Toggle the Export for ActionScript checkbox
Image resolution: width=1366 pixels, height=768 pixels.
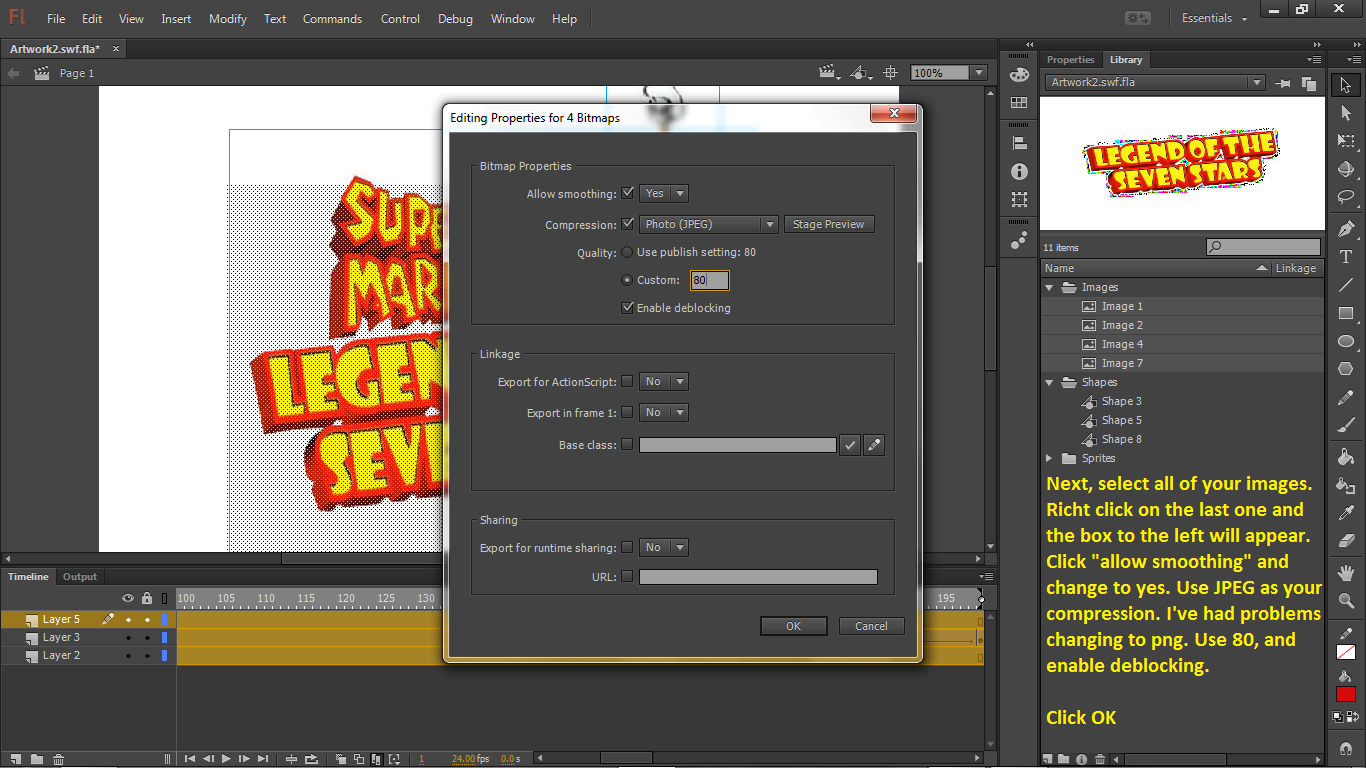[627, 382]
